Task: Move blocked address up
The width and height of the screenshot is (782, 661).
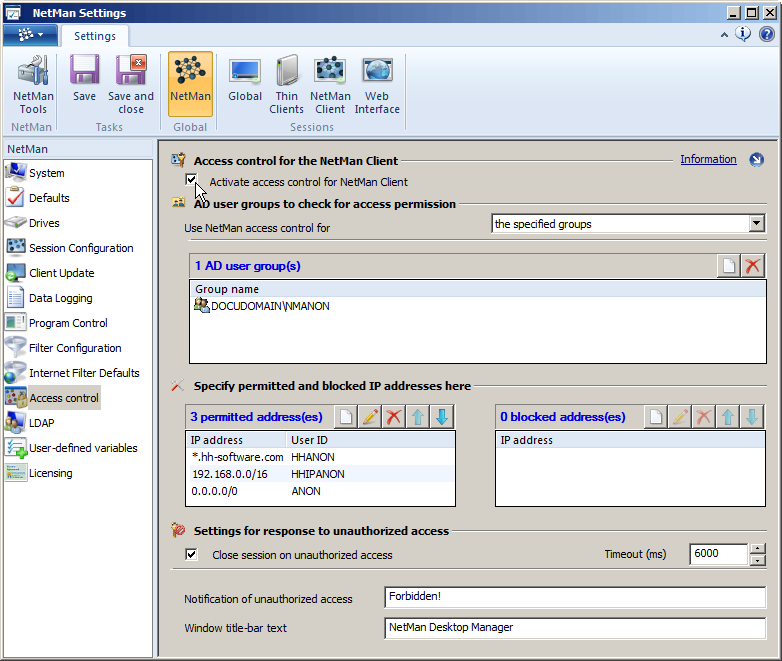Action: pos(728,417)
